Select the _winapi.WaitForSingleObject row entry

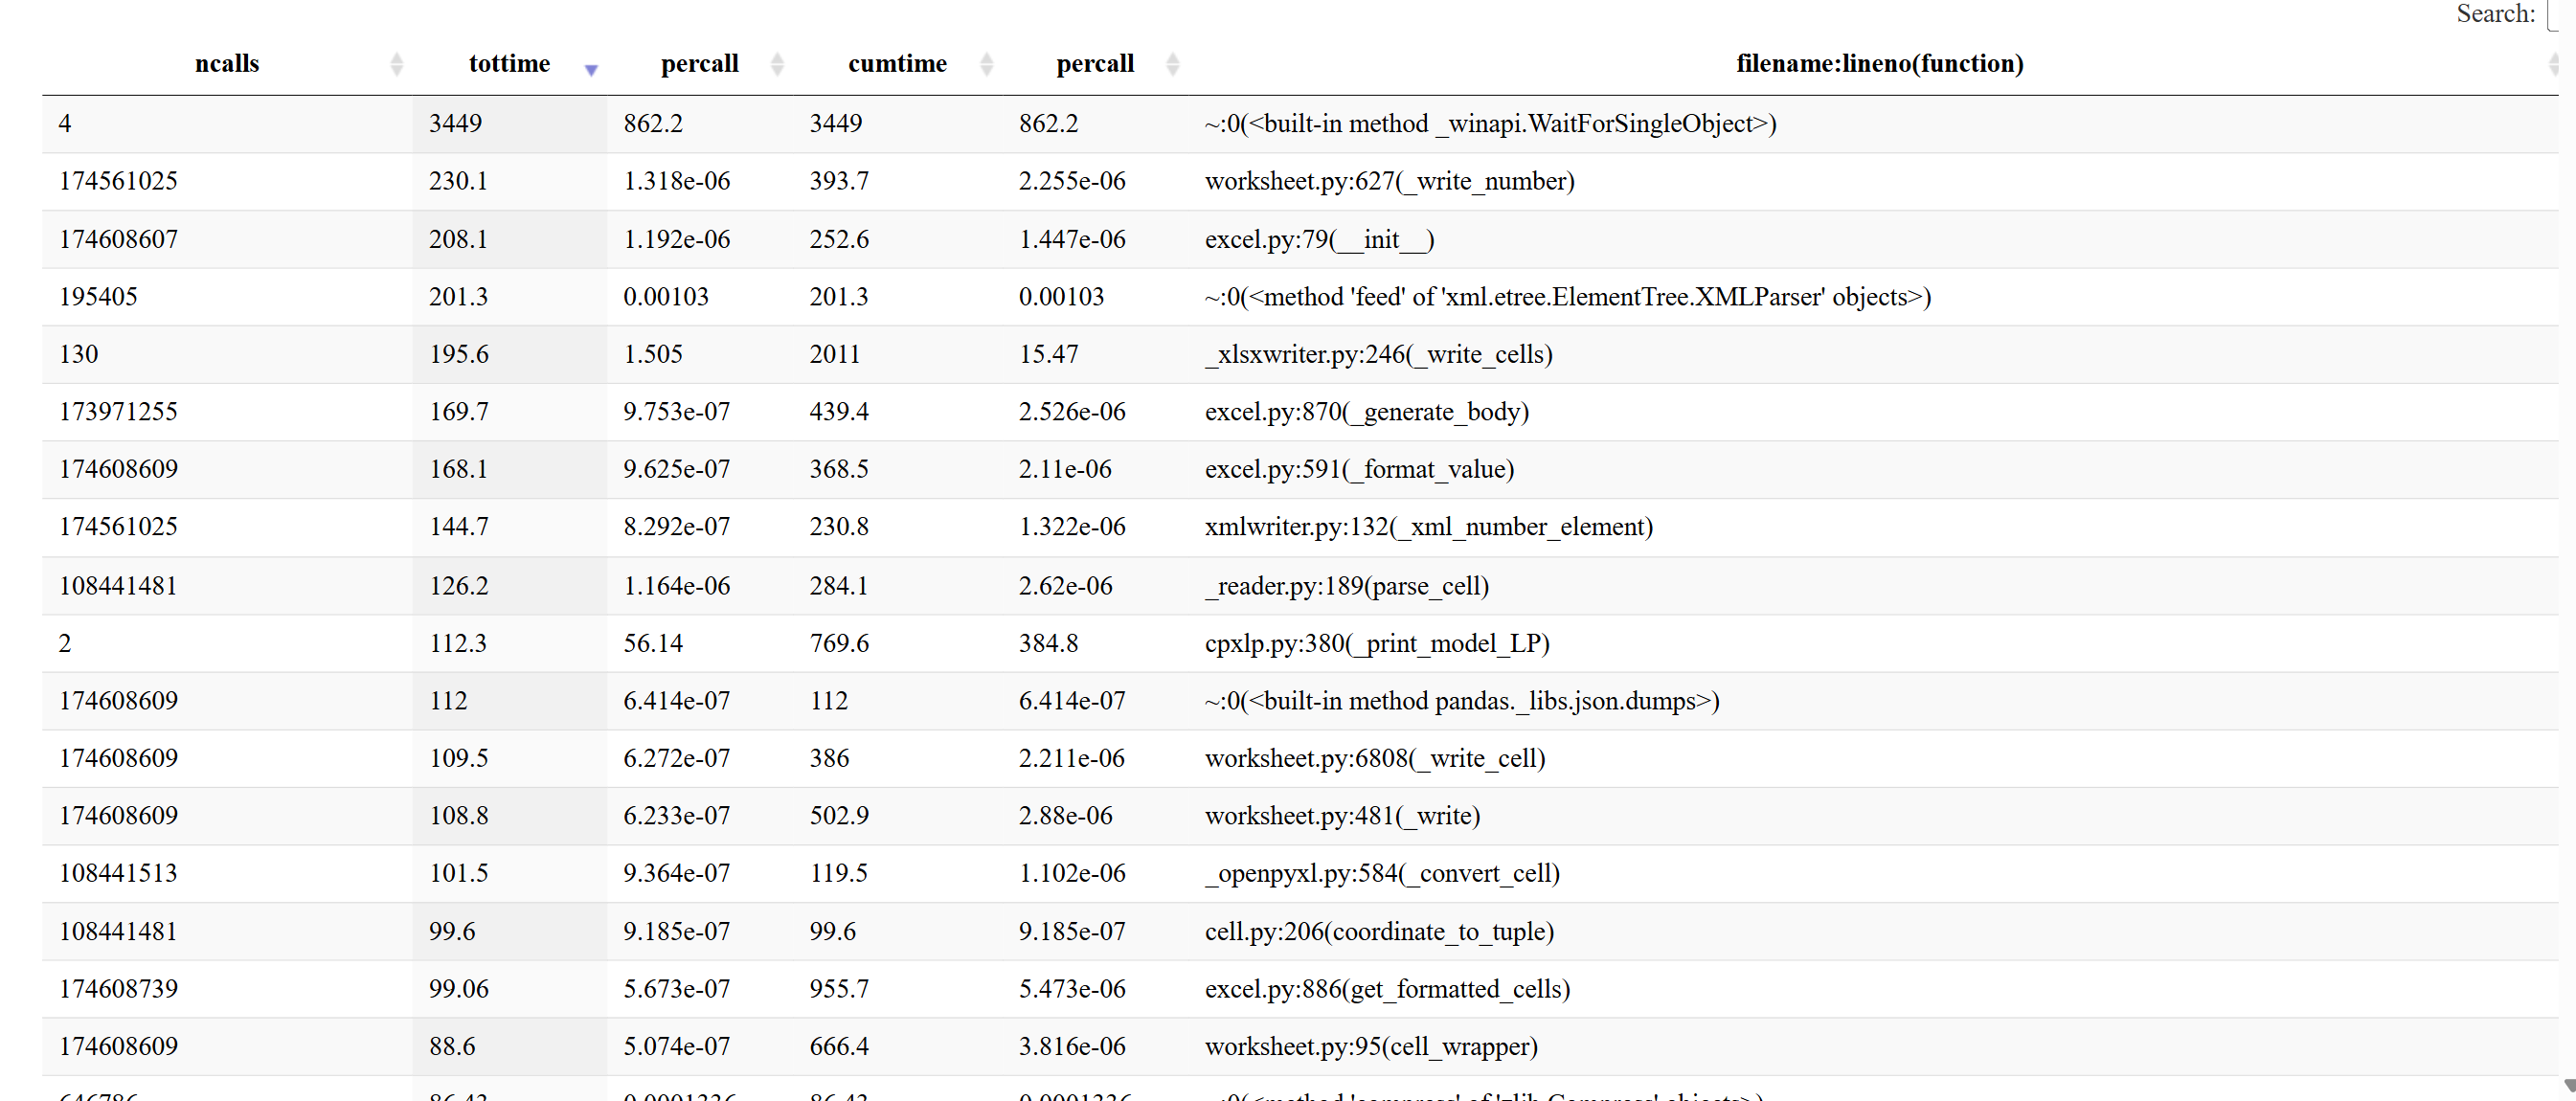1490,124
